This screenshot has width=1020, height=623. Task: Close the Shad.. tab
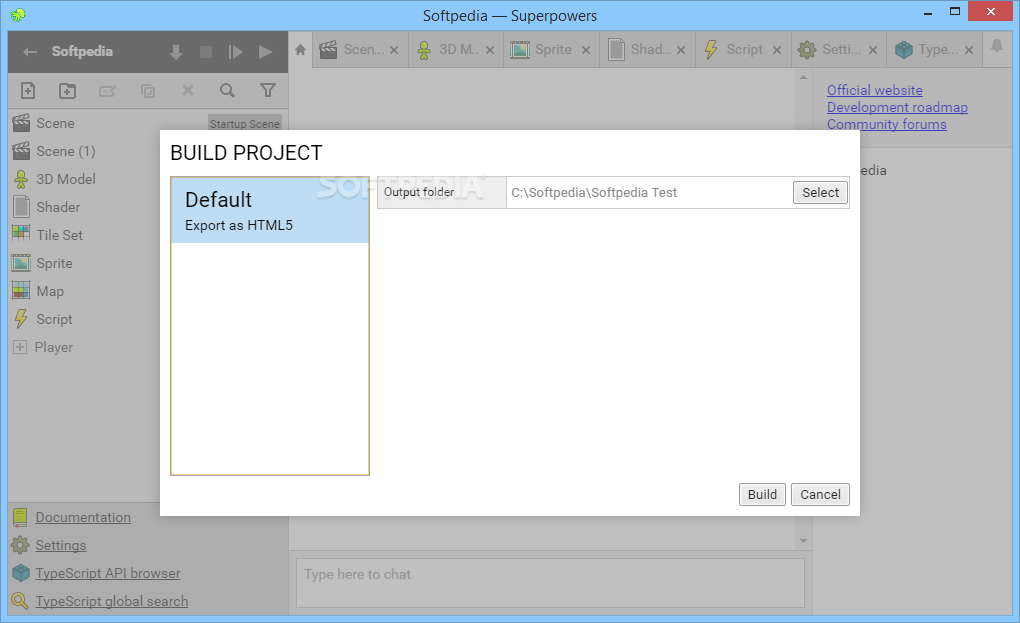coord(681,50)
